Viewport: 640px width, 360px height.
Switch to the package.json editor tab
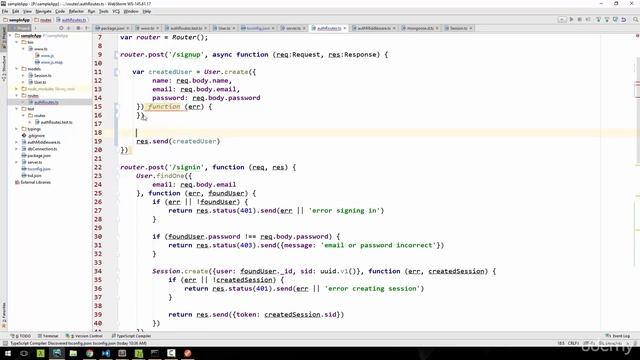[111, 28]
